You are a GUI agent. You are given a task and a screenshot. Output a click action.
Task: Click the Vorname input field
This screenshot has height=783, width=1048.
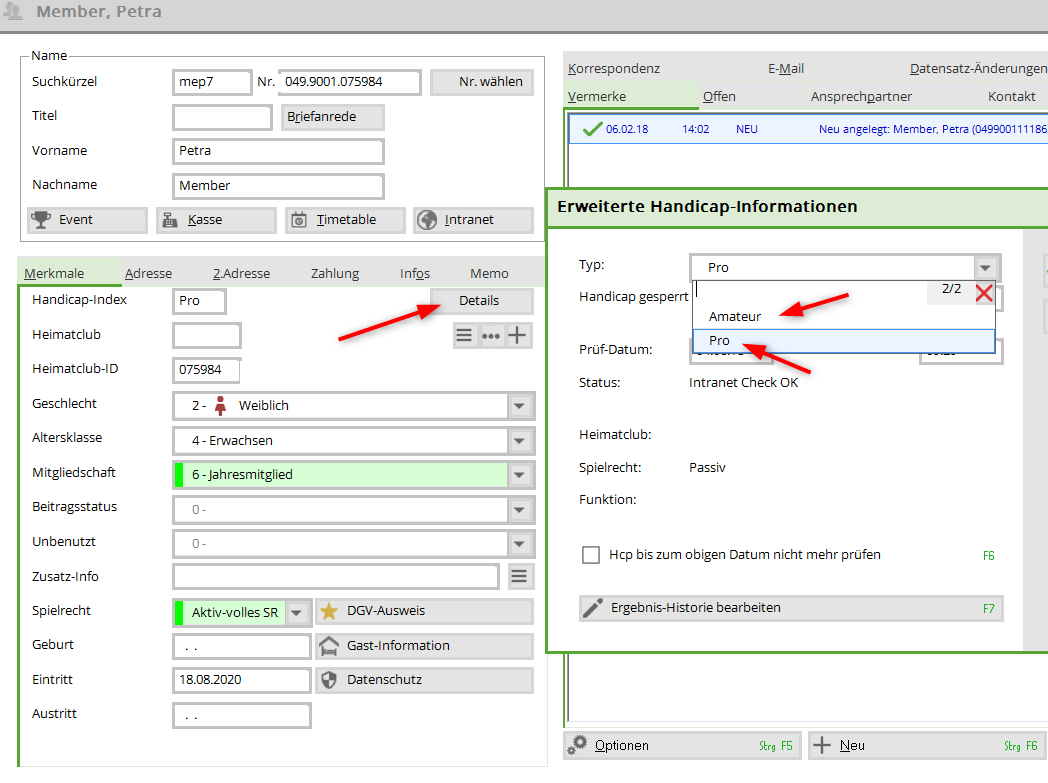278,151
